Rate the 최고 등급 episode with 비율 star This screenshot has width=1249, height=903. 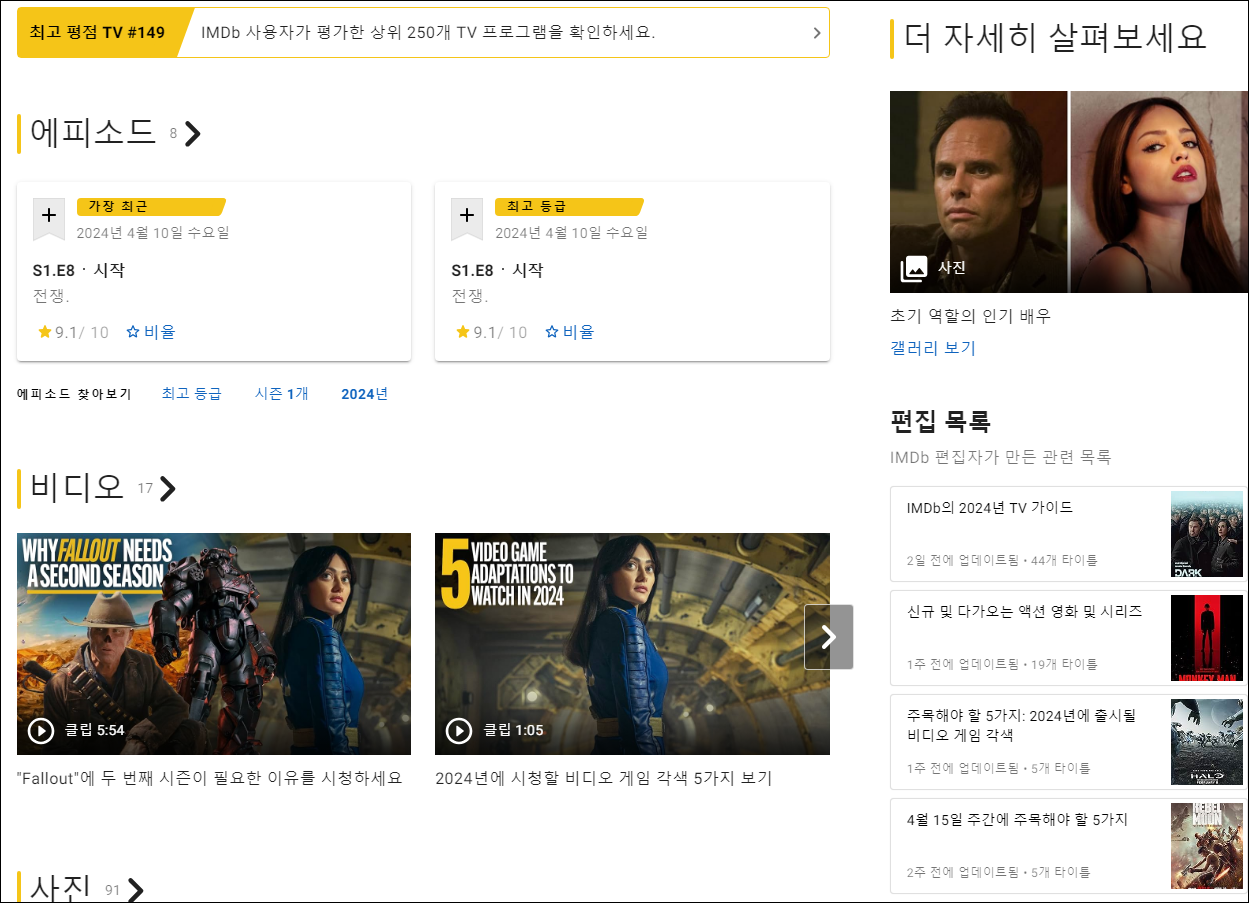click(x=569, y=332)
